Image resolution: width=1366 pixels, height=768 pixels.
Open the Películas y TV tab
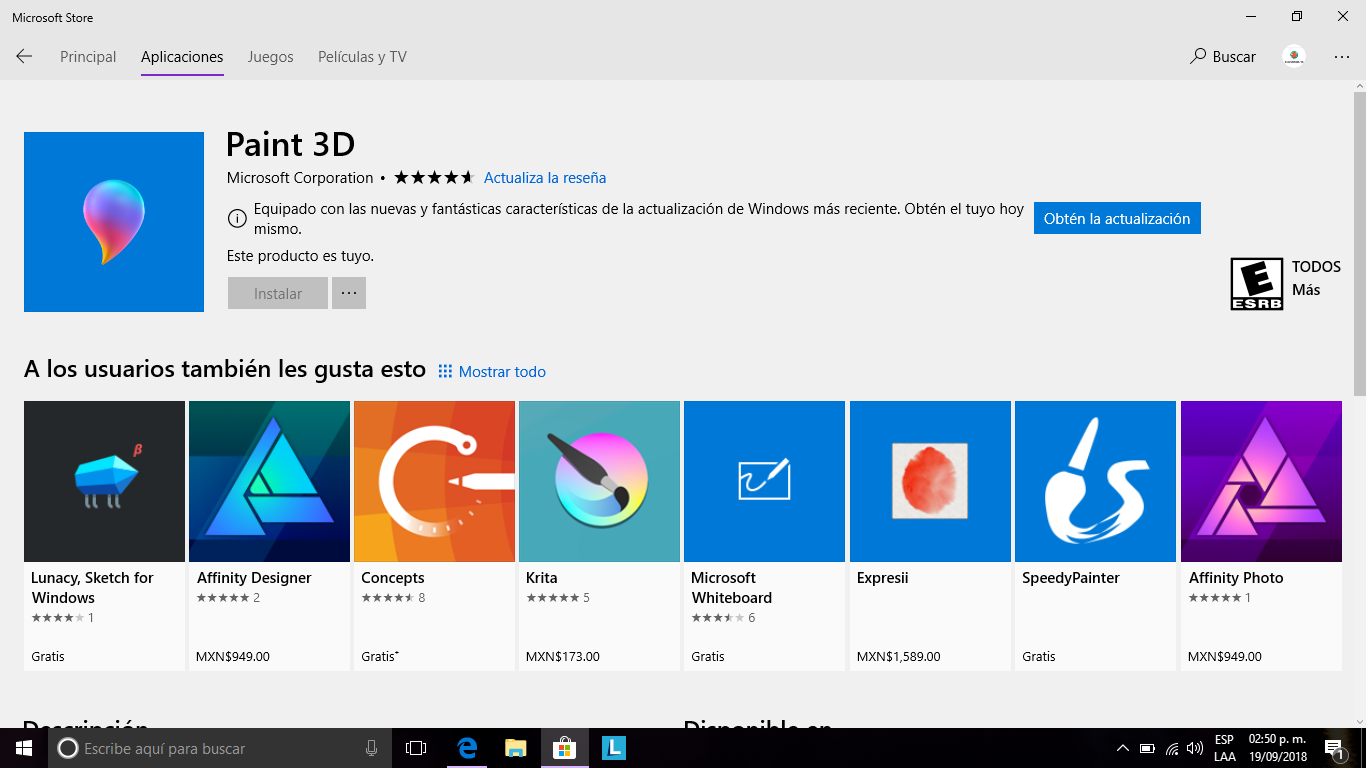[362, 57]
